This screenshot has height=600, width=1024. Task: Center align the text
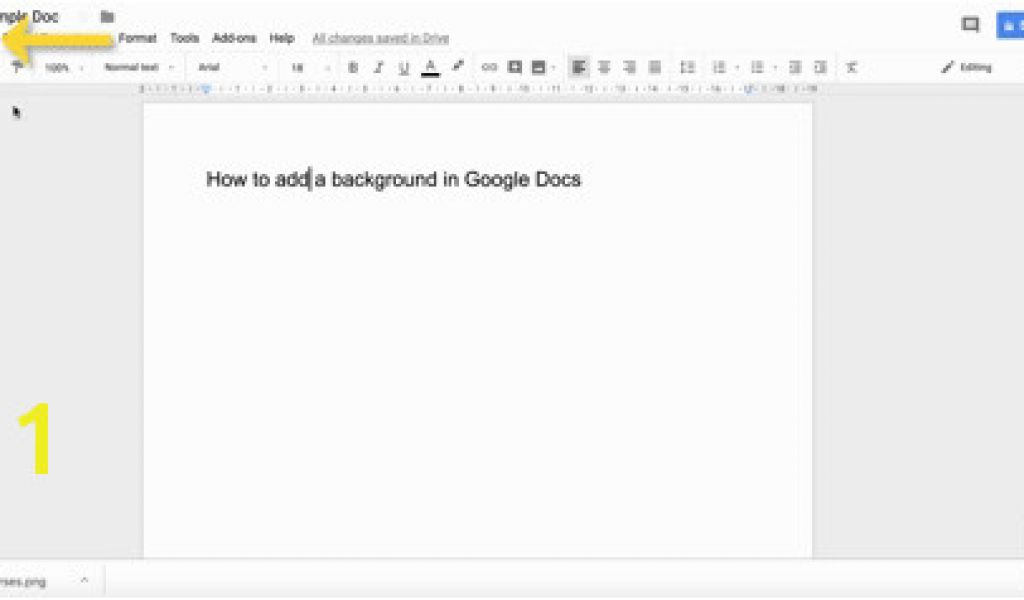[x=604, y=67]
